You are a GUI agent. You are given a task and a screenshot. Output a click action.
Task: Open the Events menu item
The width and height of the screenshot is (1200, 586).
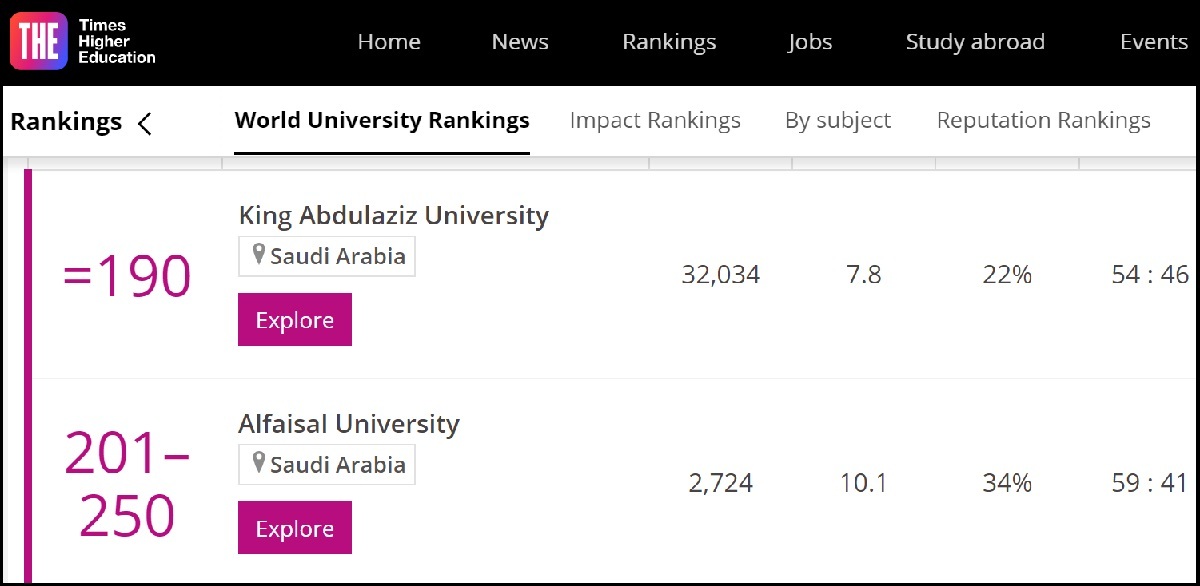click(x=1154, y=42)
